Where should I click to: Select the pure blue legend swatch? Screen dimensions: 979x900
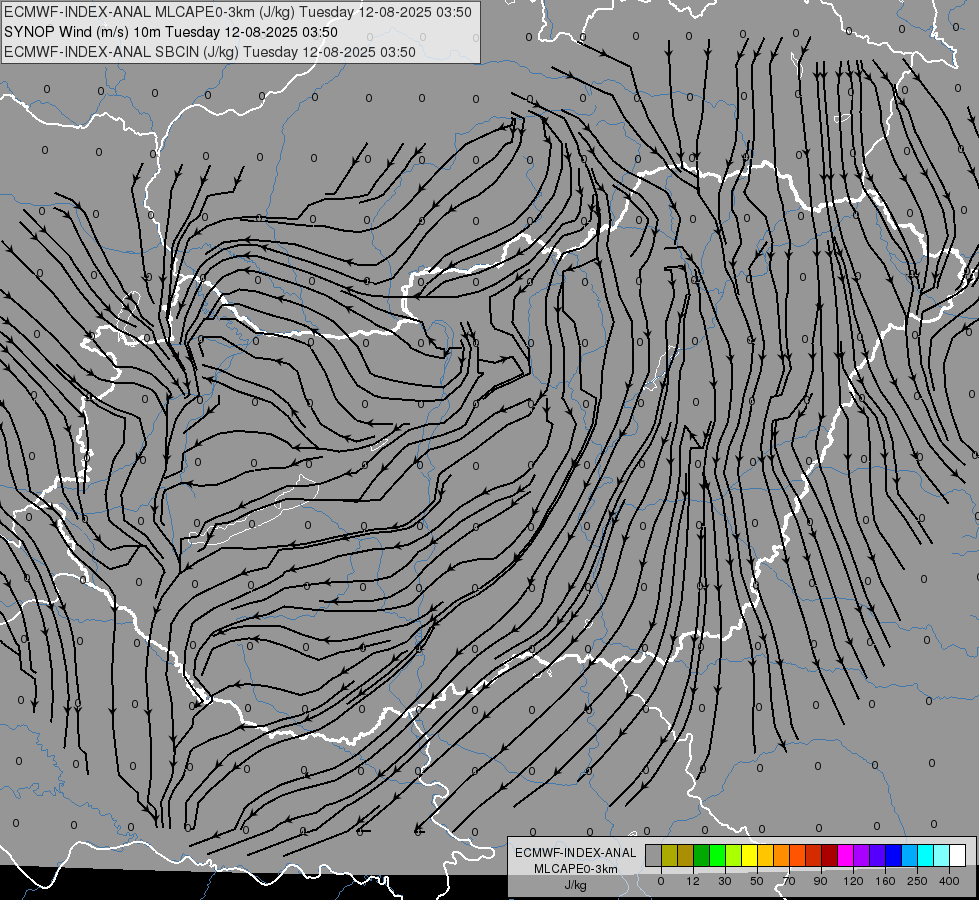[x=894, y=855]
